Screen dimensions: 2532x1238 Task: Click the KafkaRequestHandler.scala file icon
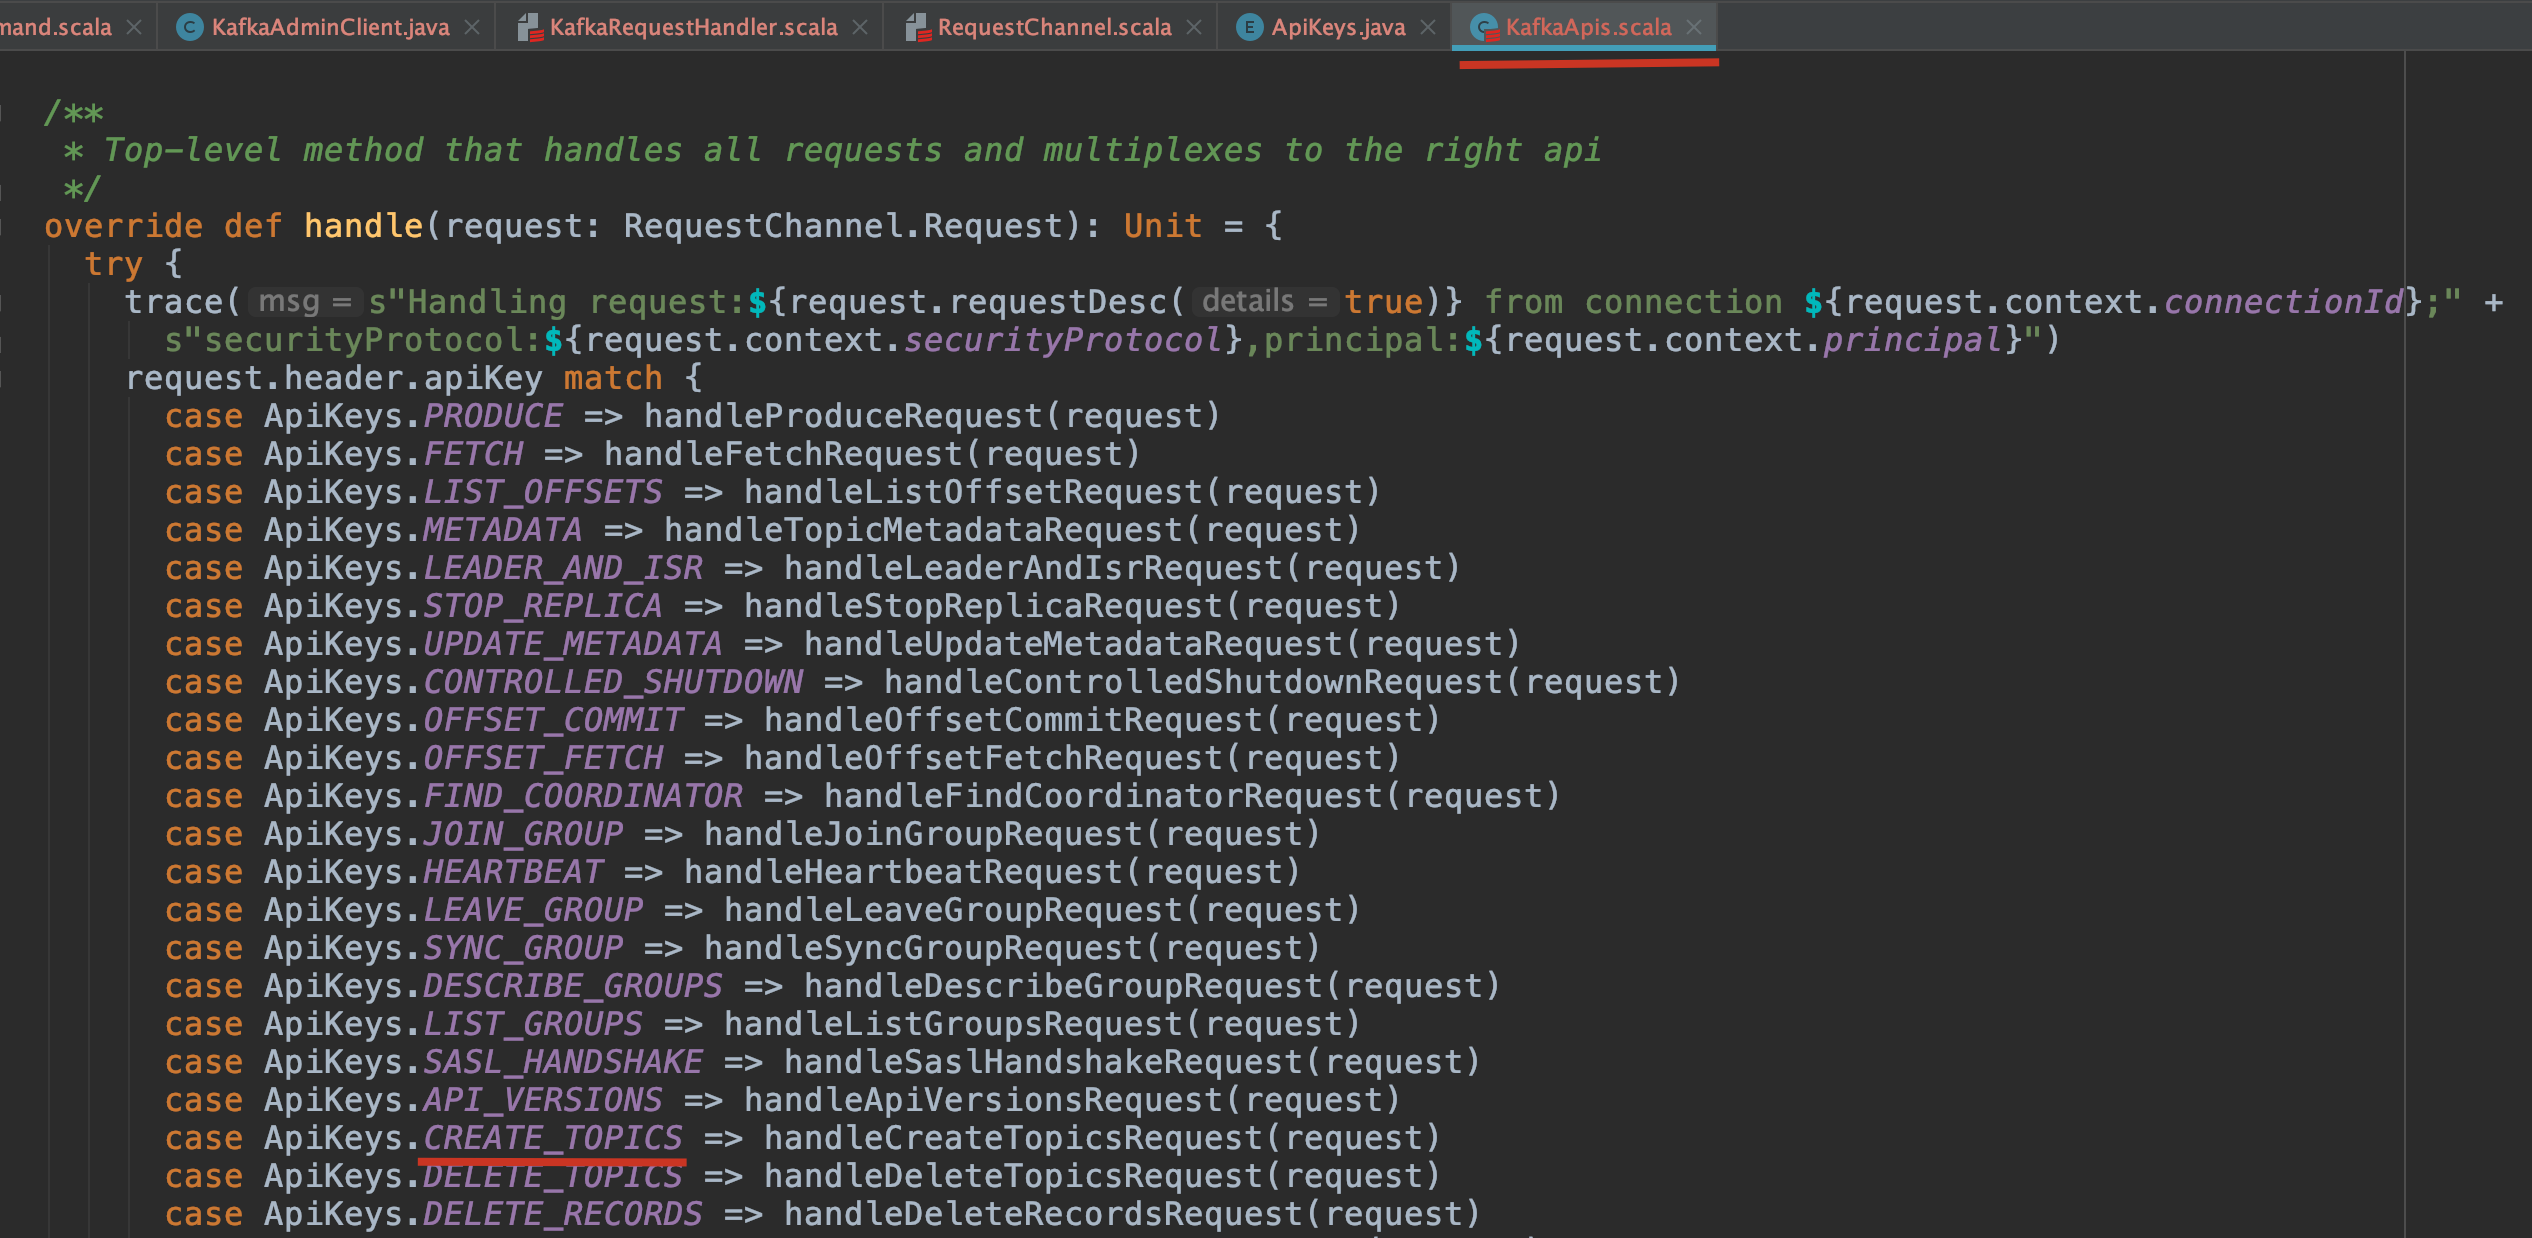529,28
